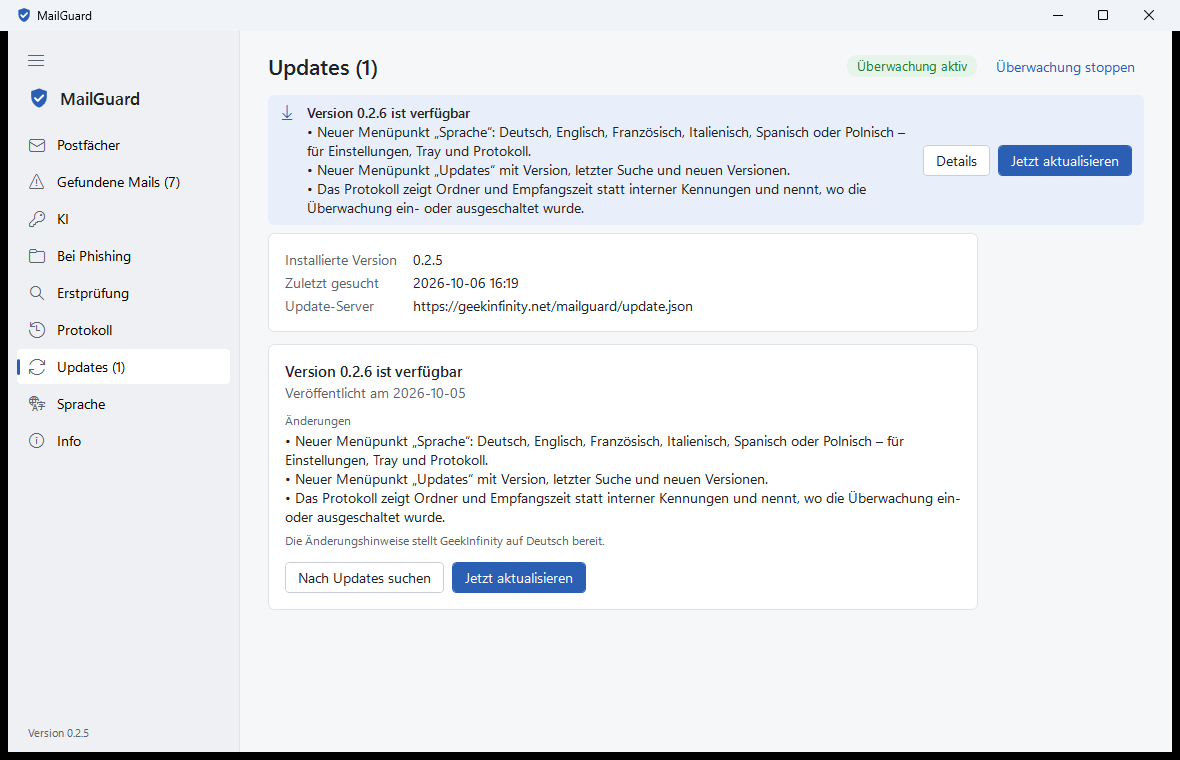Close the MailGuard window
This screenshot has height=760, width=1180.
pos(1149,15)
